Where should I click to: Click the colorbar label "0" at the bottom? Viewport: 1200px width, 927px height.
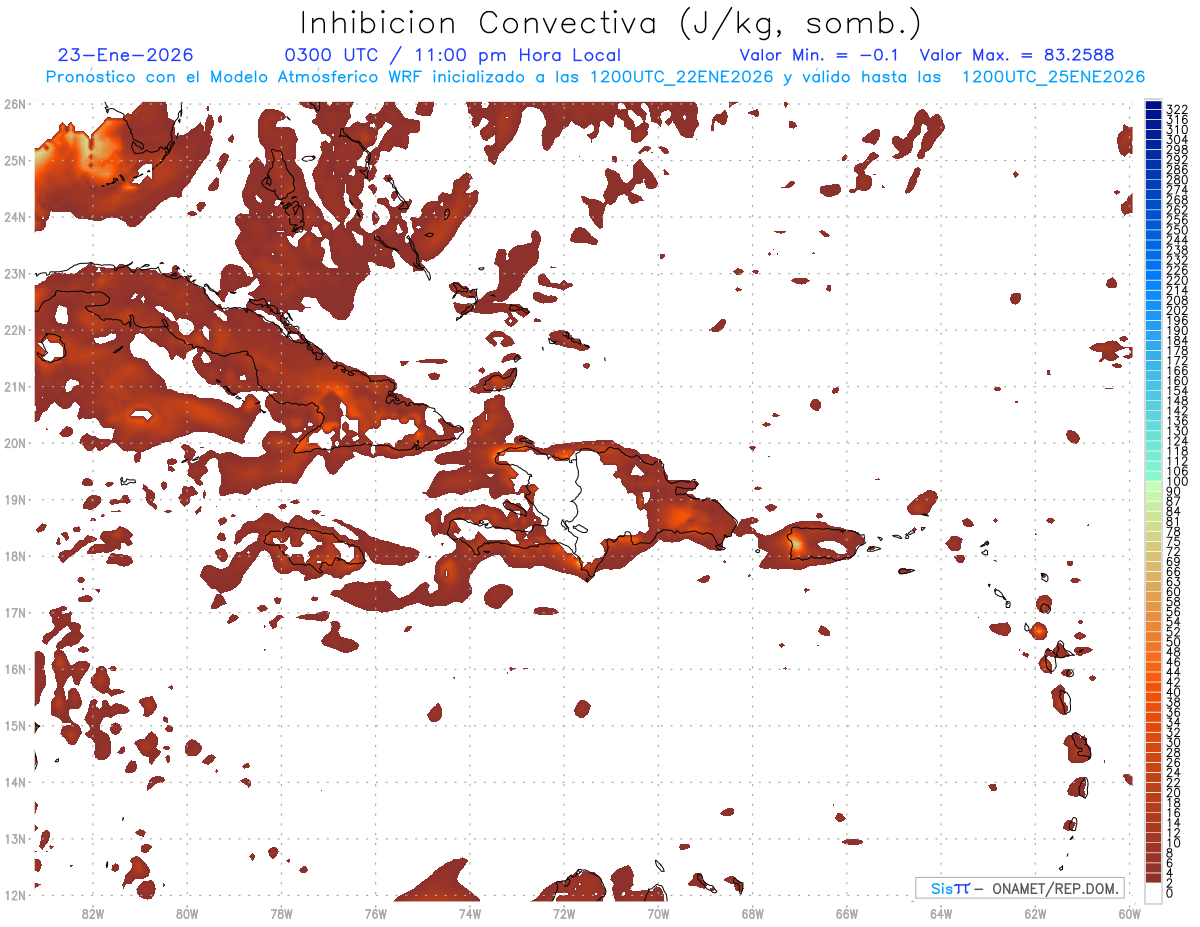(x=1170, y=892)
